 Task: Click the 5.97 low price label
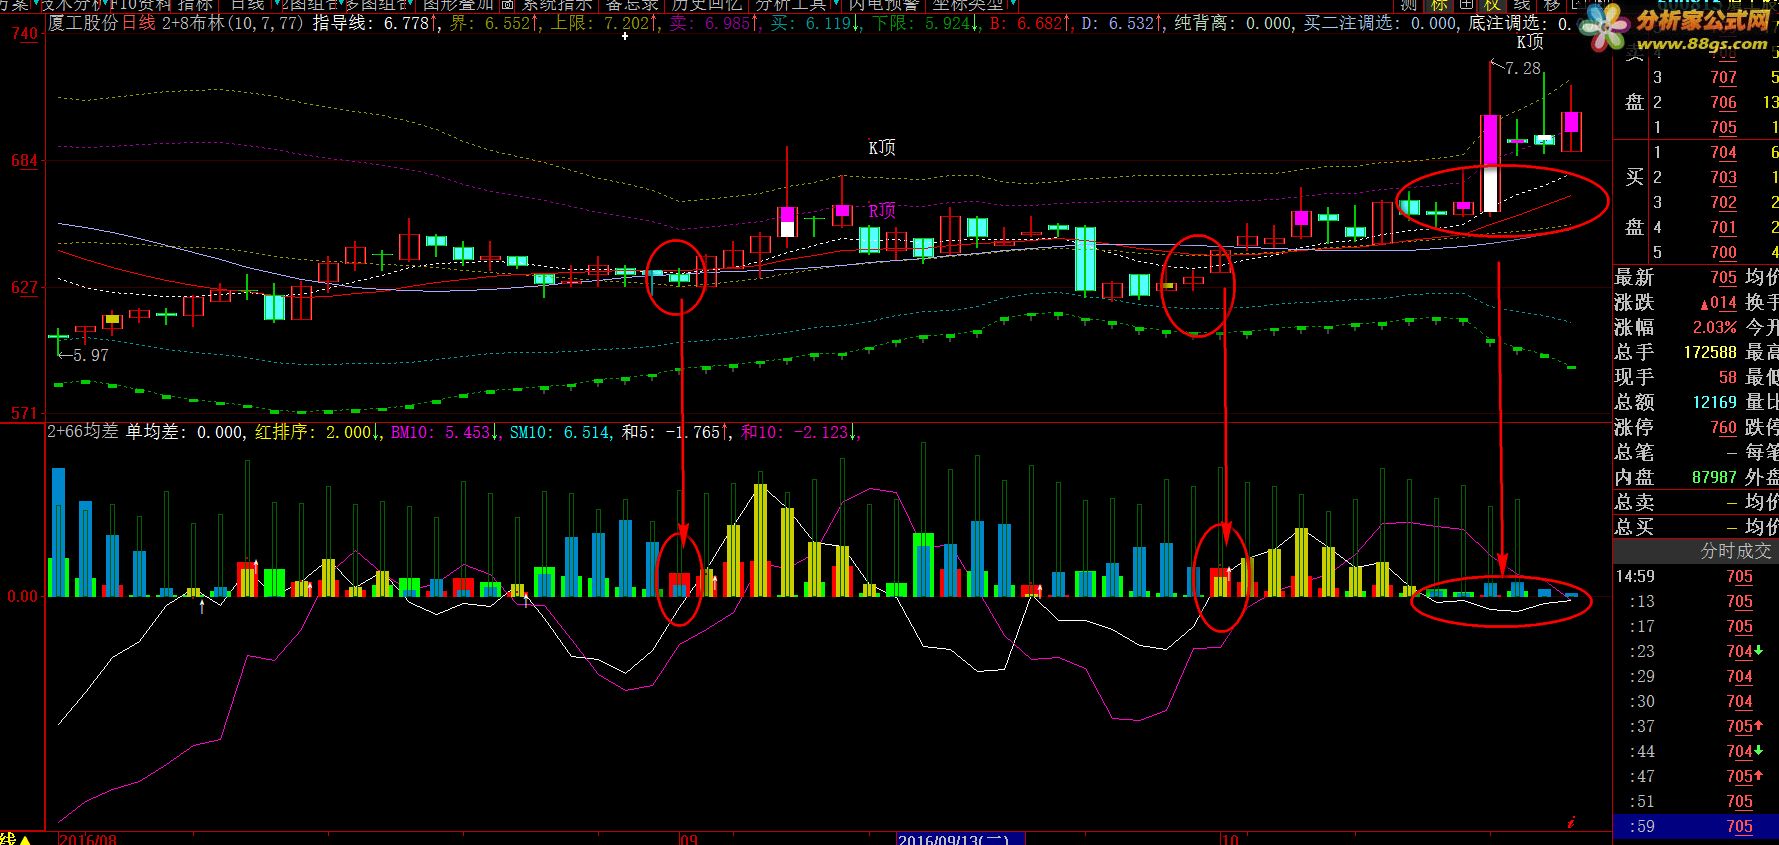(90, 355)
